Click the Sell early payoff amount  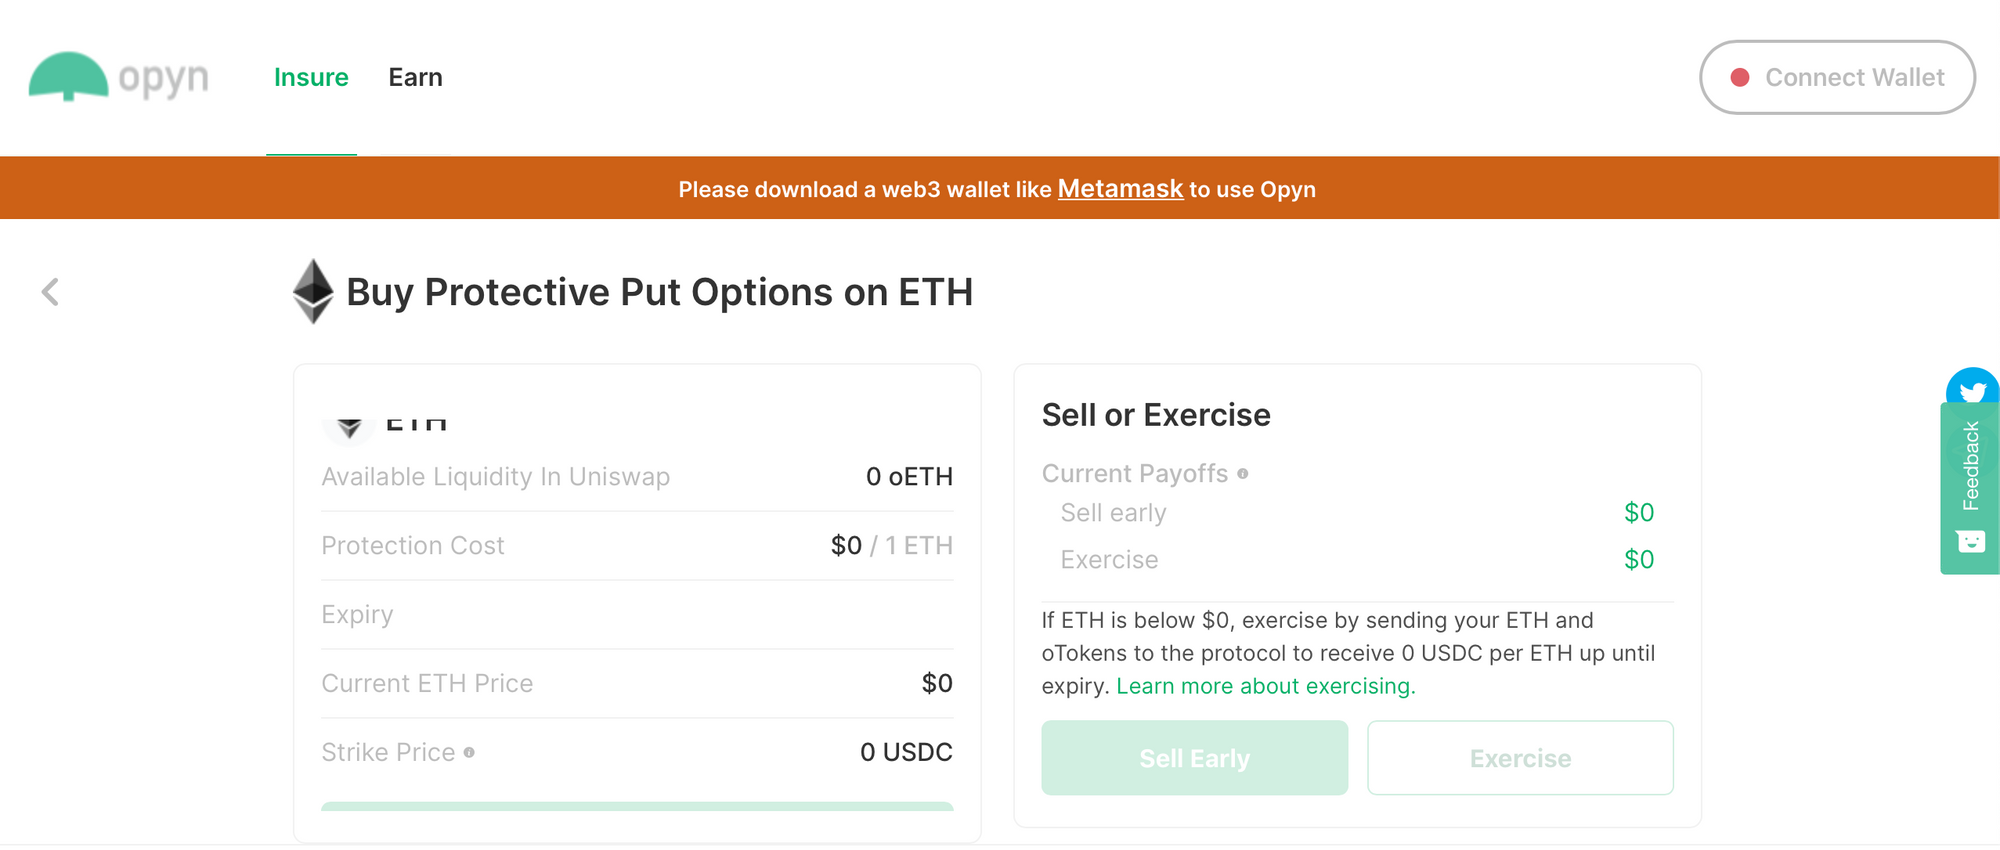click(1638, 513)
